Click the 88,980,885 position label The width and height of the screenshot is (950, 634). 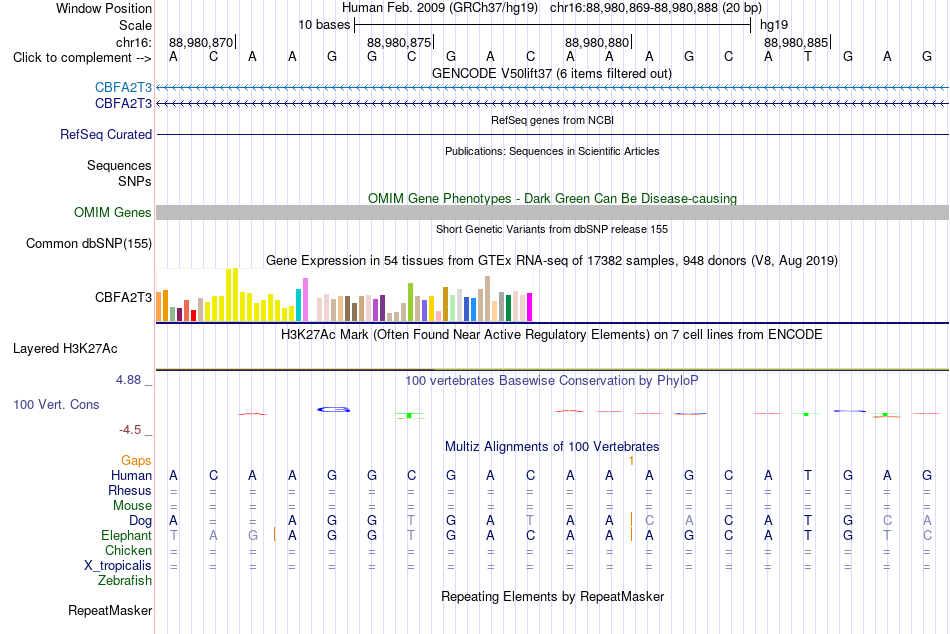(x=796, y=42)
